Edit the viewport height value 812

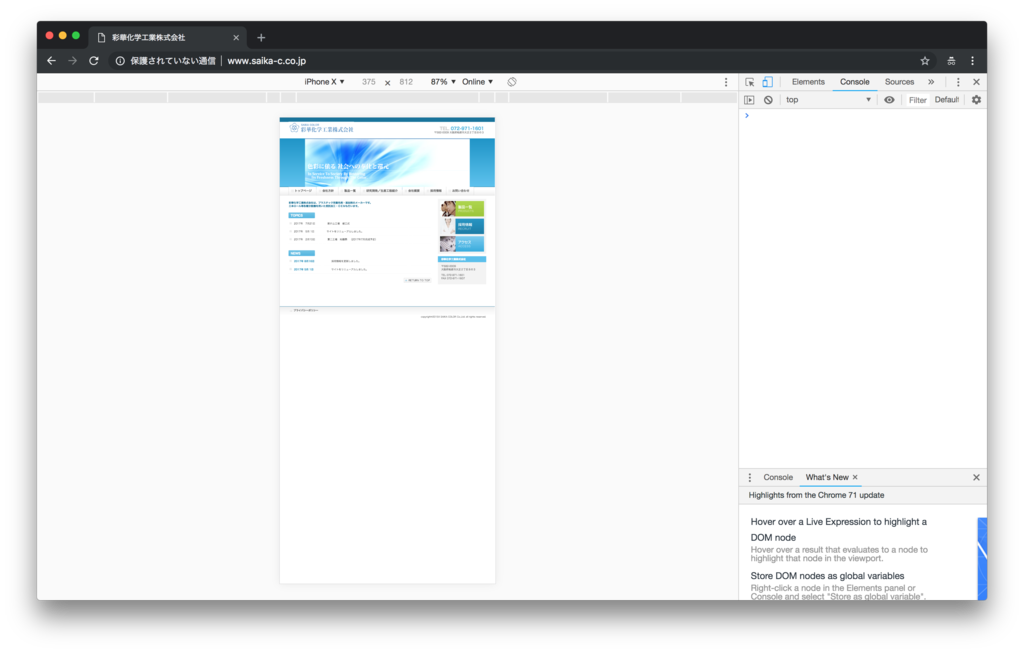[406, 82]
